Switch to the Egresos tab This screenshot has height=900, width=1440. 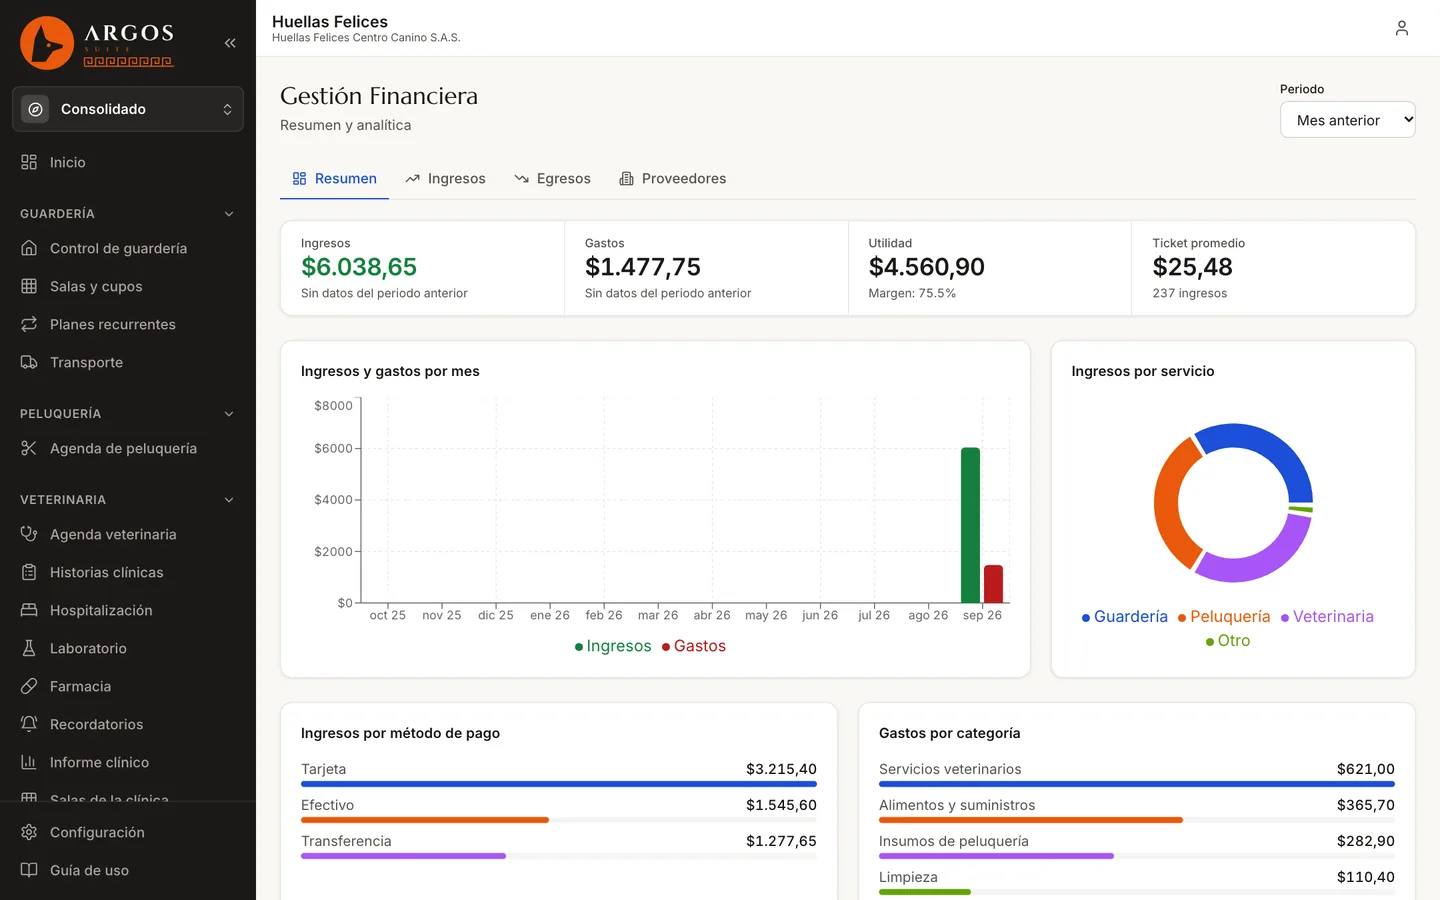coord(552,179)
